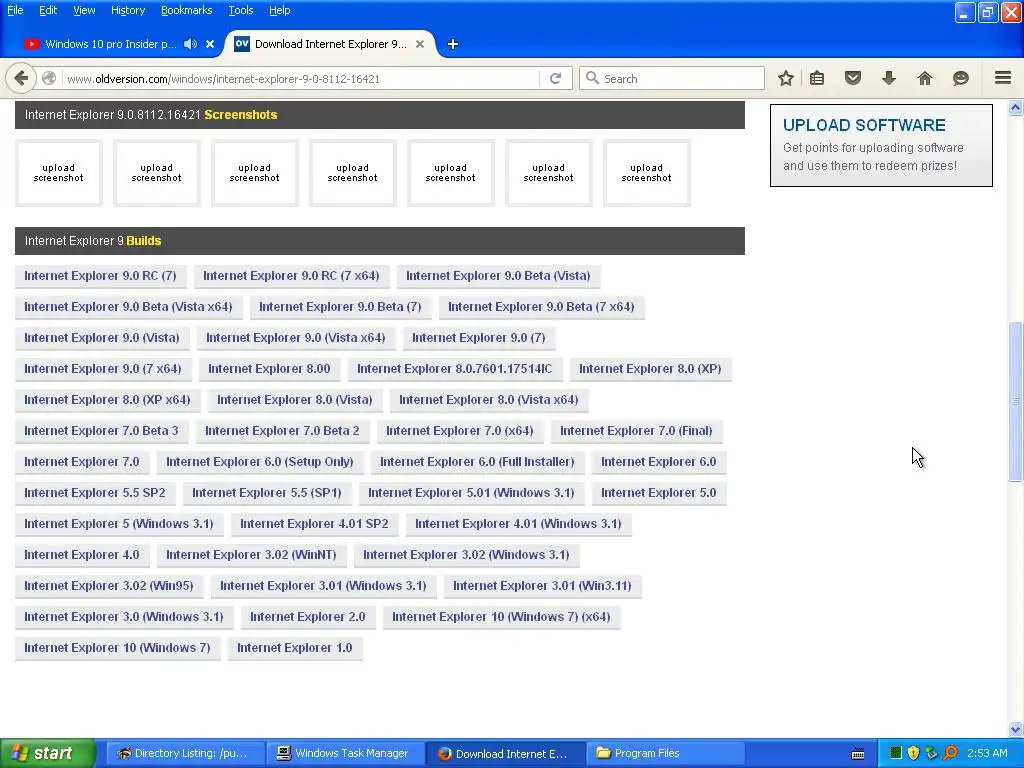Open Internet Explorer 6.0 (Full Installer) link
The width and height of the screenshot is (1024, 768).
pos(477,462)
